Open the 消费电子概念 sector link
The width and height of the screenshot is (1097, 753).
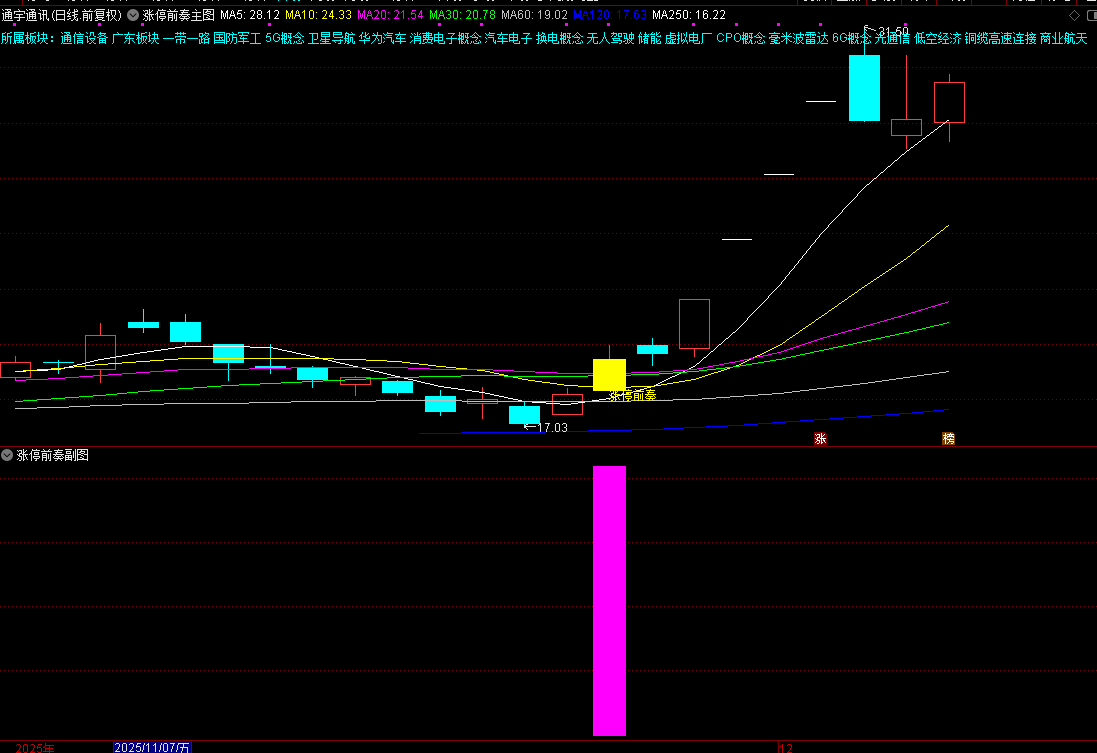pyautogui.click(x=446, y=38)
